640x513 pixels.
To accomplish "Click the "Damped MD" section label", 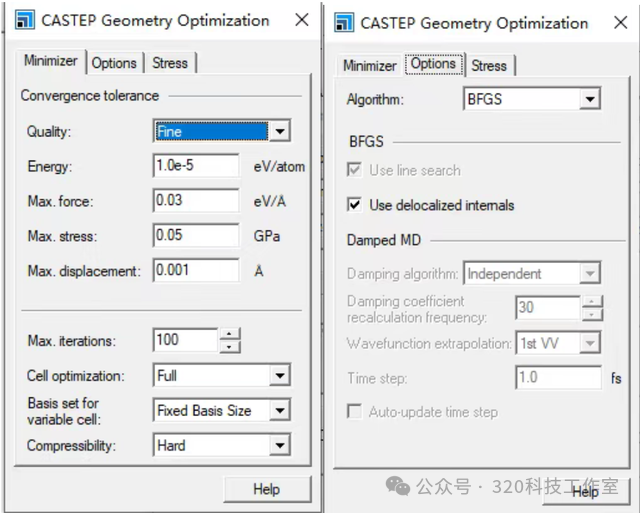I will click(384, 240).
